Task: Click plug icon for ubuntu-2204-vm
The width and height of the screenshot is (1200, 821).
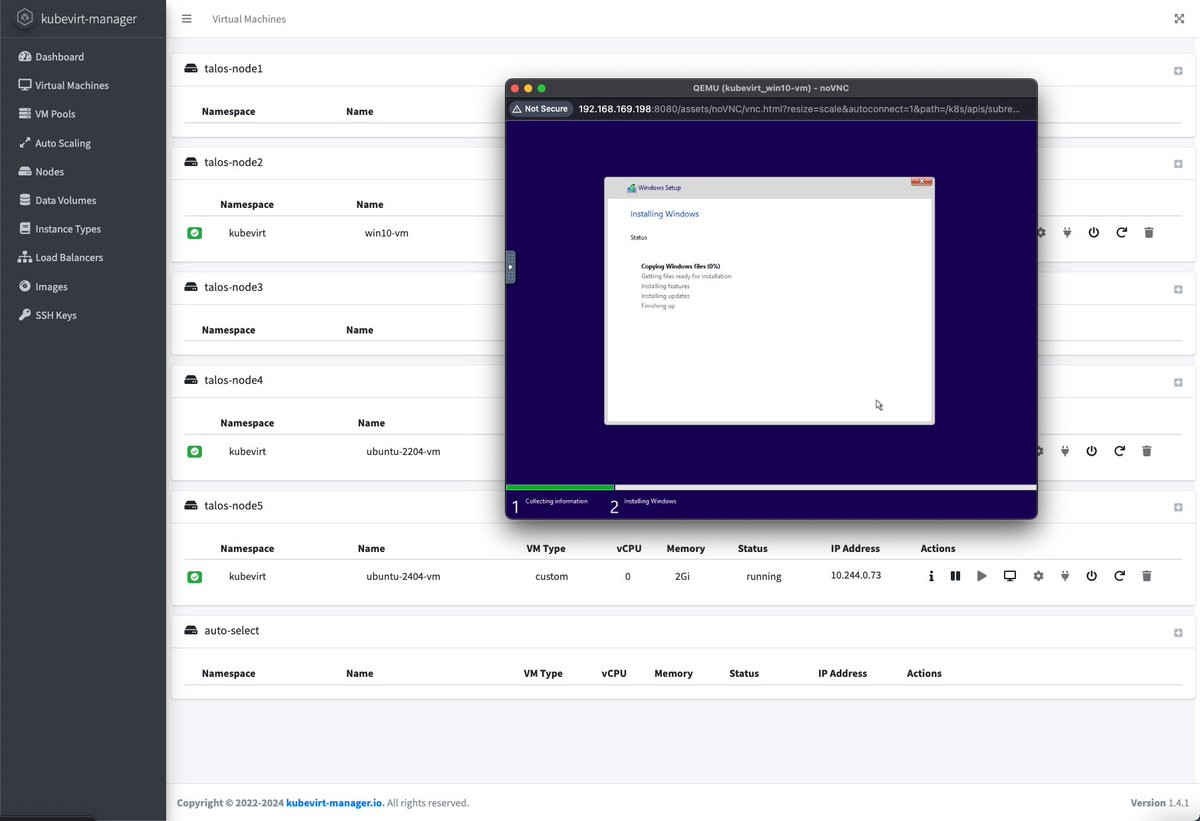Action: (1065, 452)
